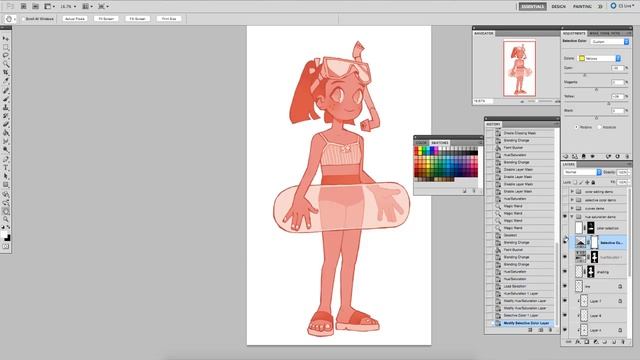Hide the Selective Color layer
The image size is (640, 360).
click(565, 242)
